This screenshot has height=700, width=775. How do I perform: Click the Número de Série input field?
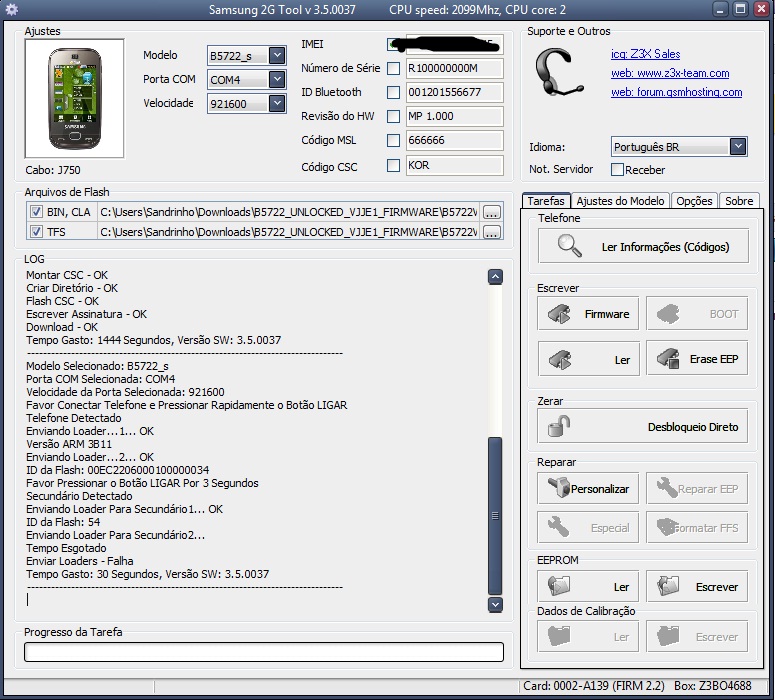coord(454,68)
